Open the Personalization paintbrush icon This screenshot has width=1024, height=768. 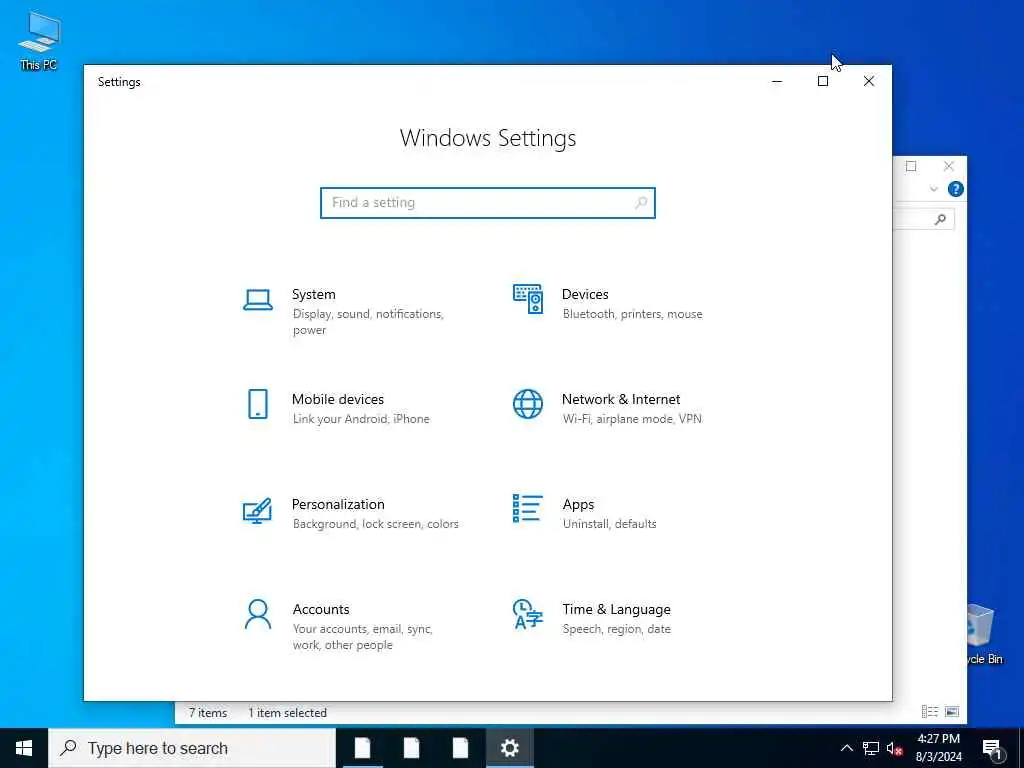[x=257, y=511]
